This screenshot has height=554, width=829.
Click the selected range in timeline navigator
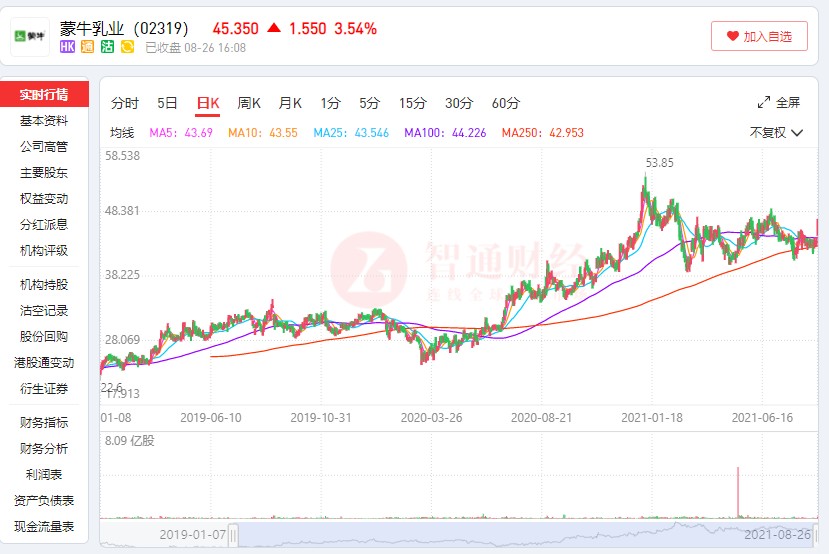526,535
